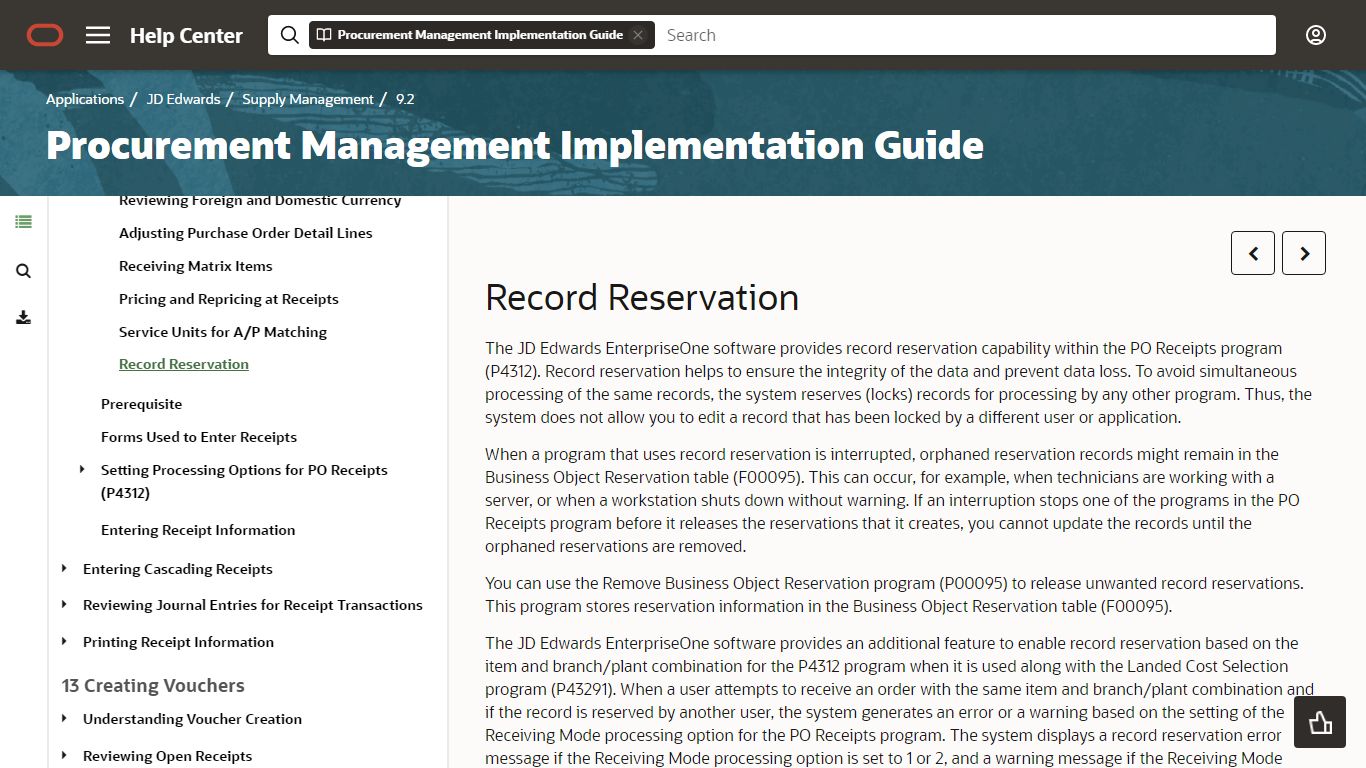Expand Setting Processing Options for PO Receipts
Screen dimensions: 1366x768
82,469
